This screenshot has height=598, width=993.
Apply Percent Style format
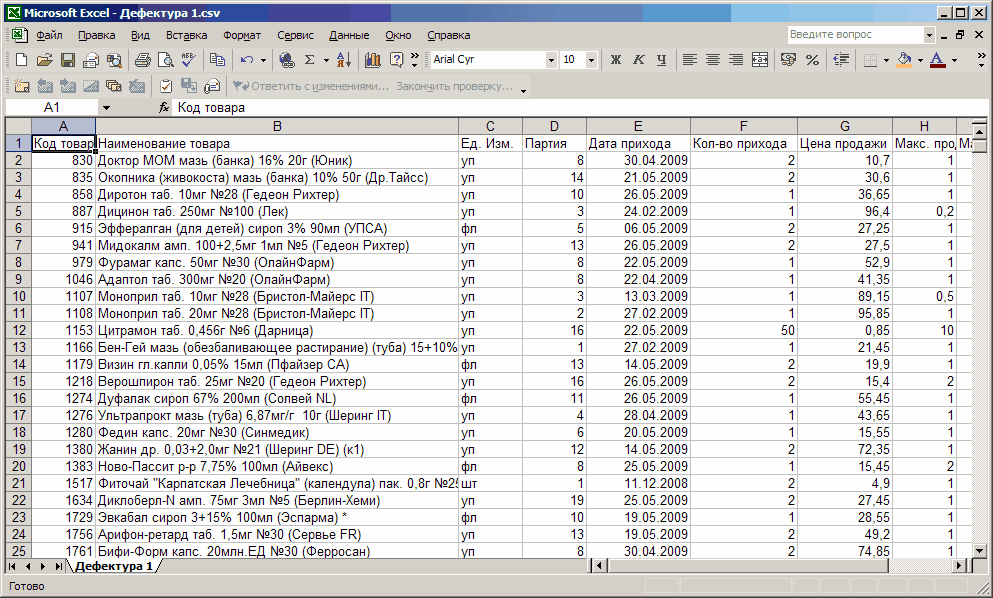(812, 60)
